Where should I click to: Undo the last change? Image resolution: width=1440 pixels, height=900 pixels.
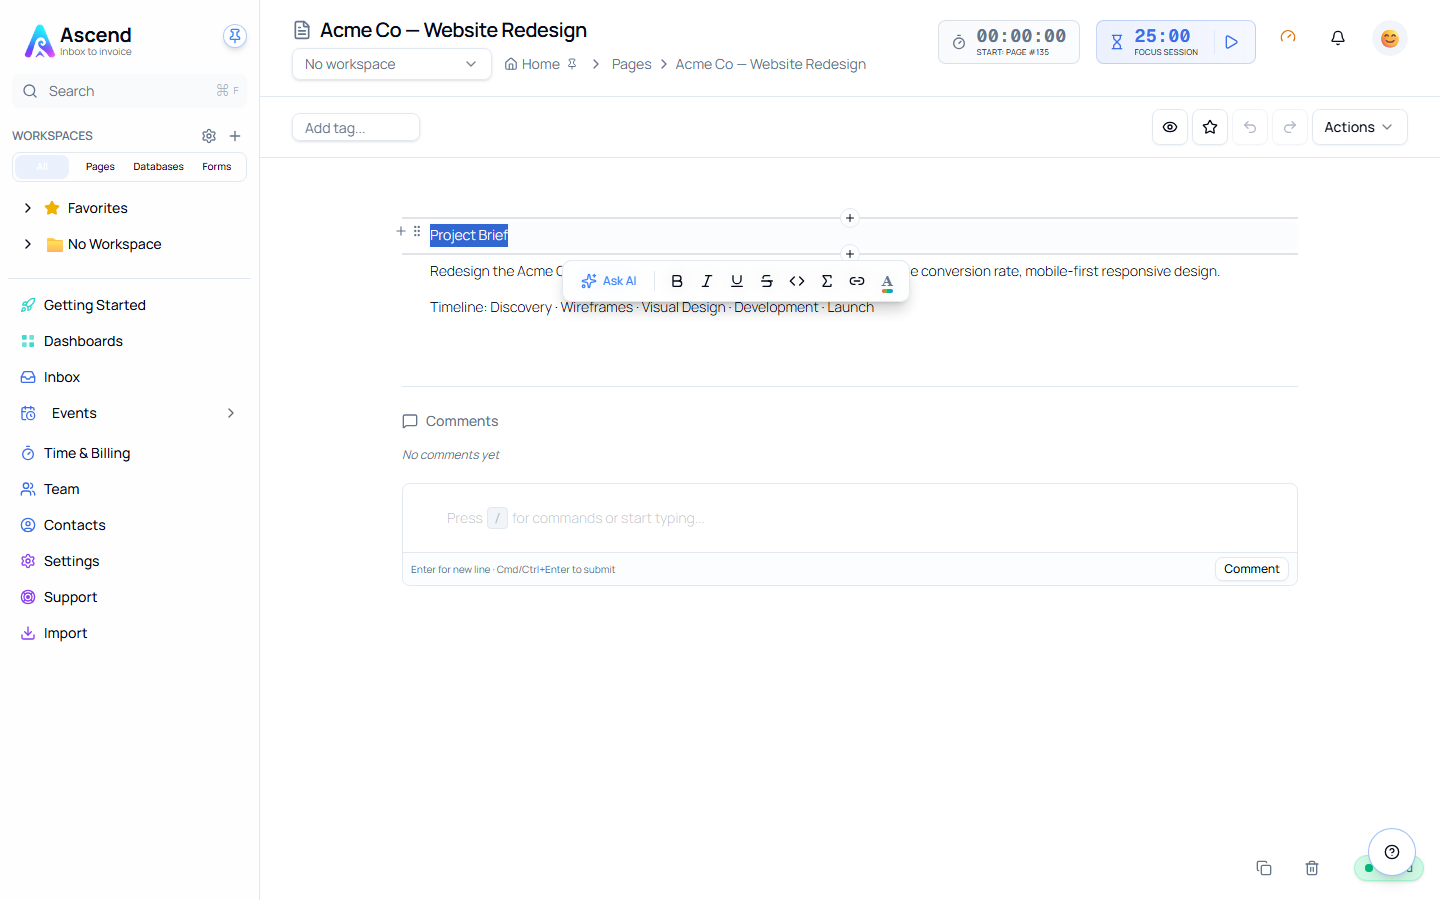tap(1250, 127)
